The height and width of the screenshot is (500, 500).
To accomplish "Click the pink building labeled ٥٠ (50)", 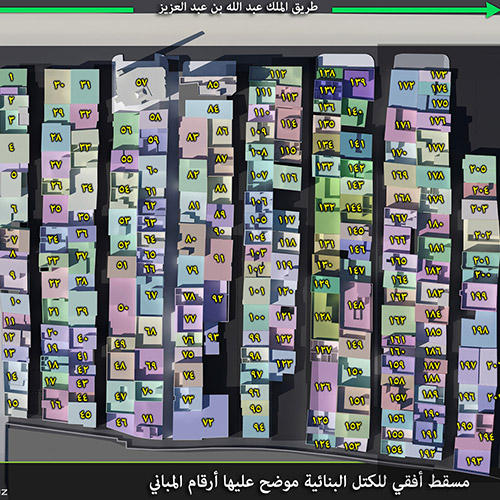I will tap(123, 307).
